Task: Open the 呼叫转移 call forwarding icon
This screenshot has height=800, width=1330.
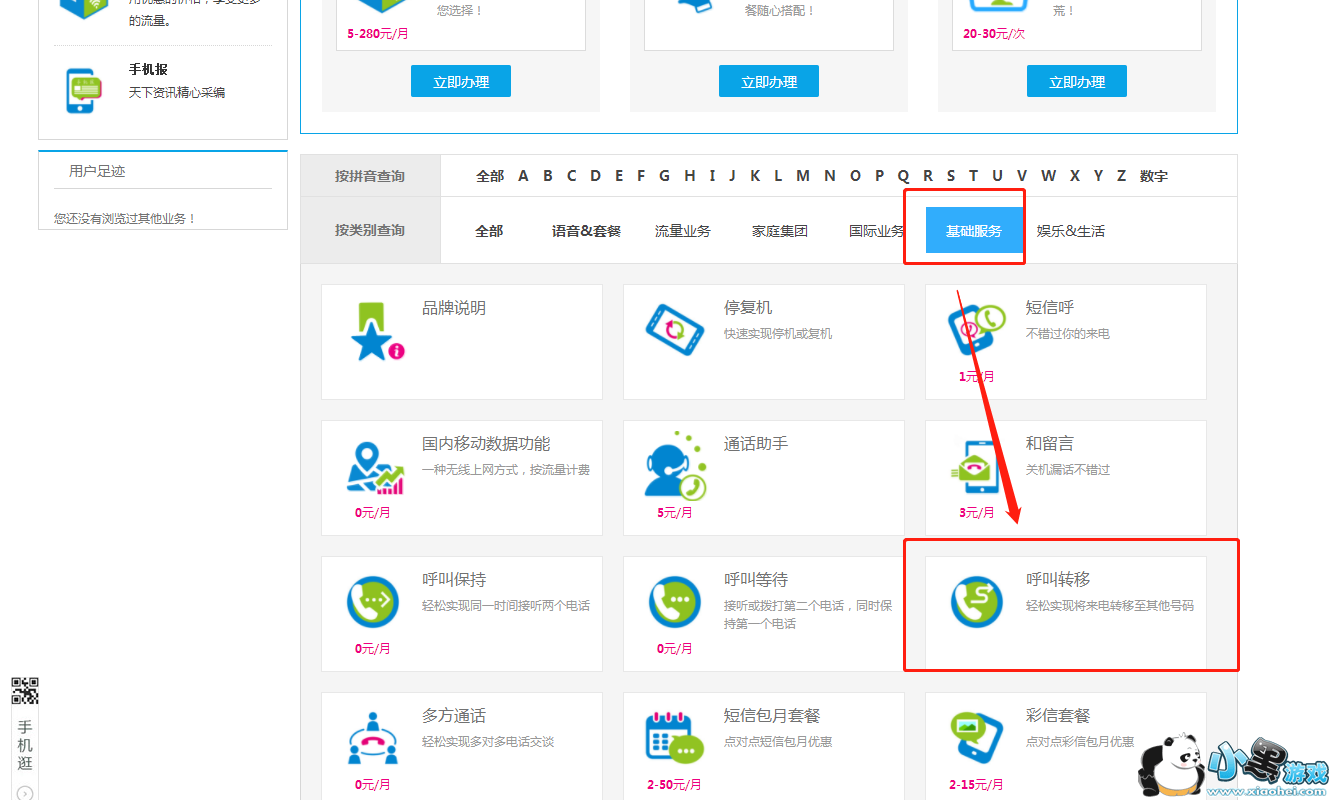Action: 977,602
